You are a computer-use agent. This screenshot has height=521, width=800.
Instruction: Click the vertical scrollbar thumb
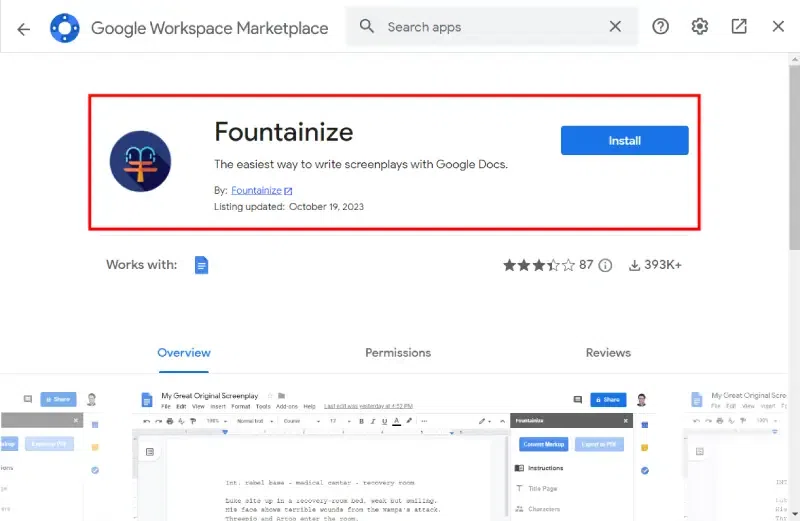[794, 158]
